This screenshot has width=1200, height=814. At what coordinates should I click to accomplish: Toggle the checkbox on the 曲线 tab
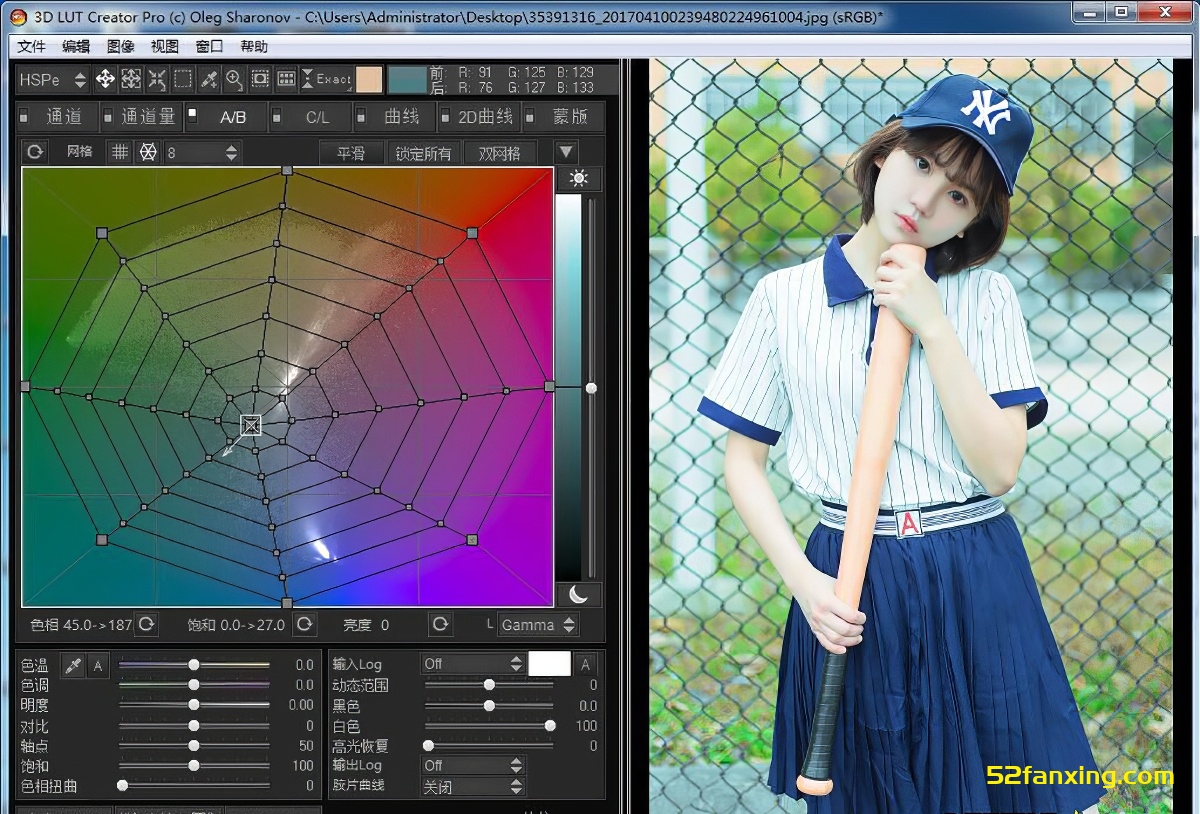[x=361, y=115]
